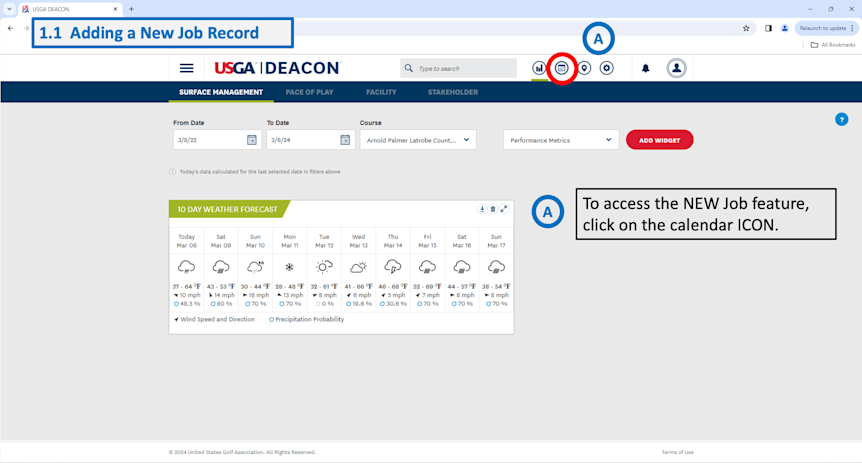Open a new browser tab

click(131, 9)
